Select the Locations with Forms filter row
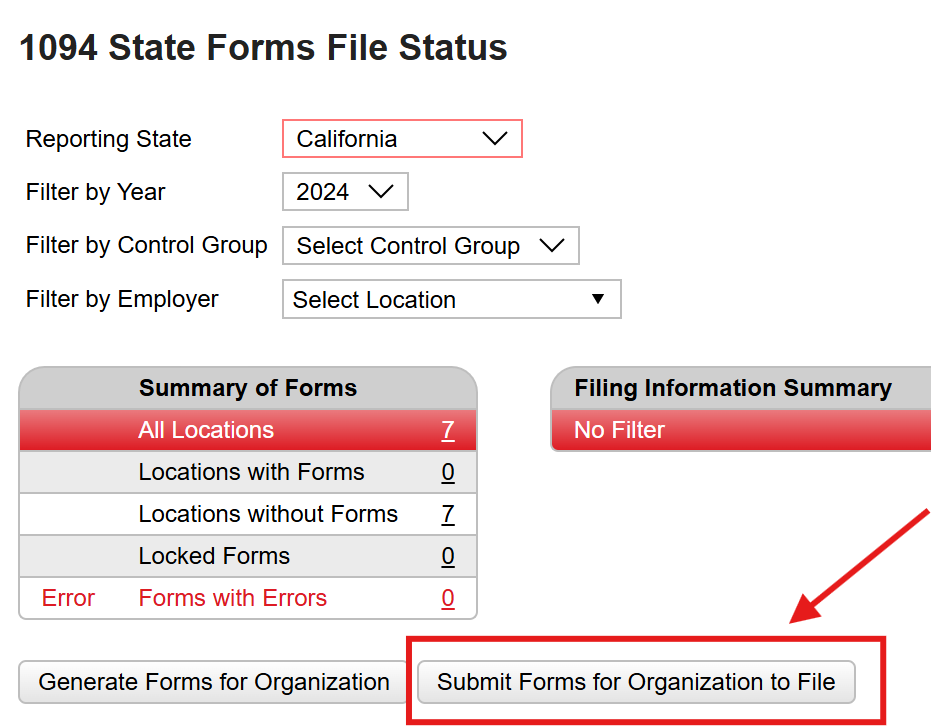Image resolution: width=931 pixels, height=726 pixels. point(247,471)
